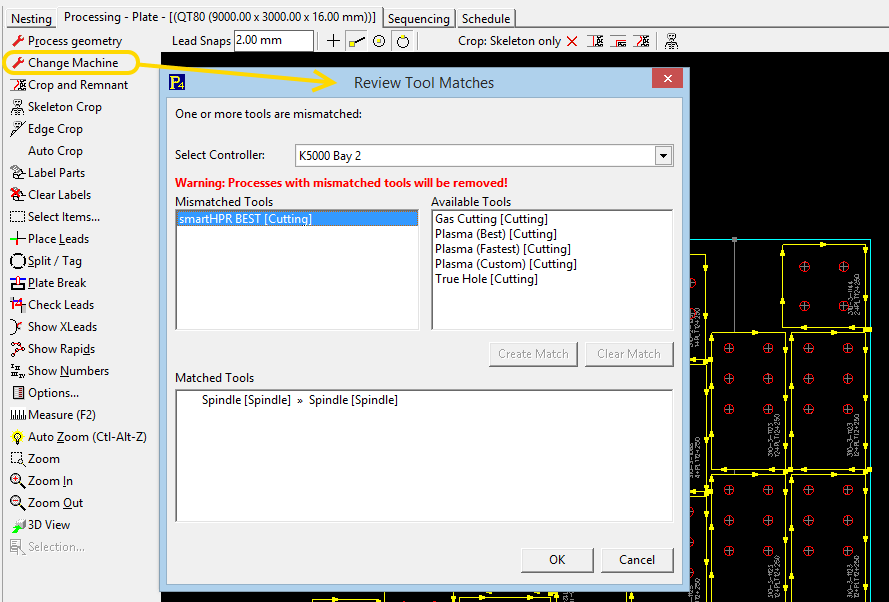
Task: Click the Zoom Out magnifier
Action: pyautogui.click(x=18, y=503)
